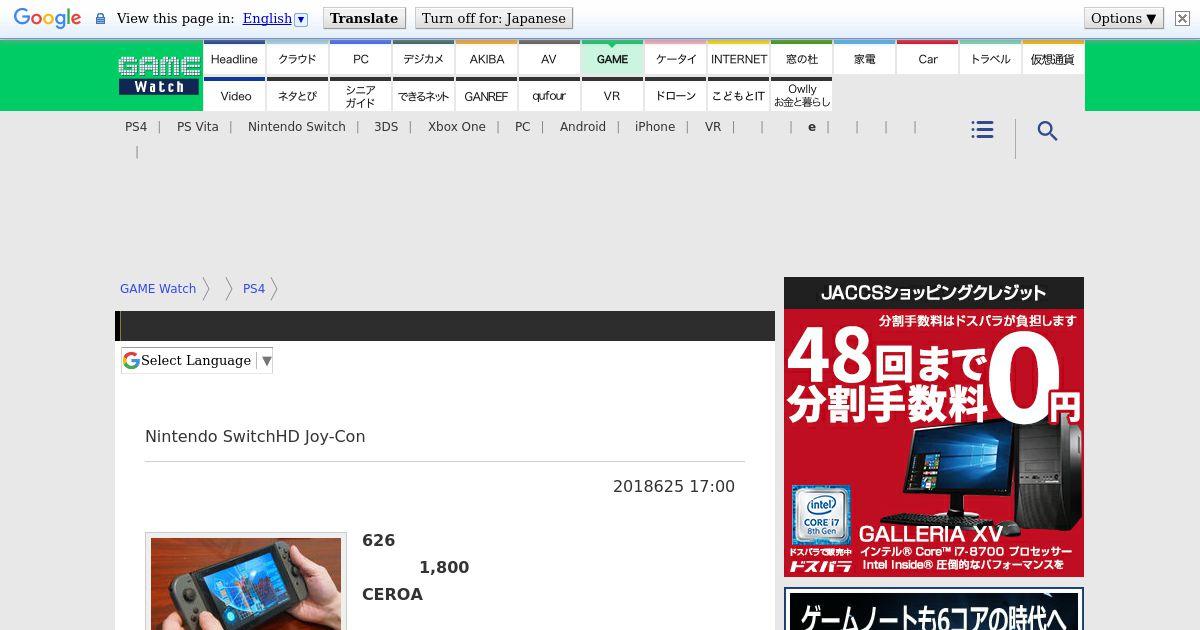This screenshot has height=630, width=1200.
Task: Open the Owlly お金と暮らし tab
Action: (801, 95)
